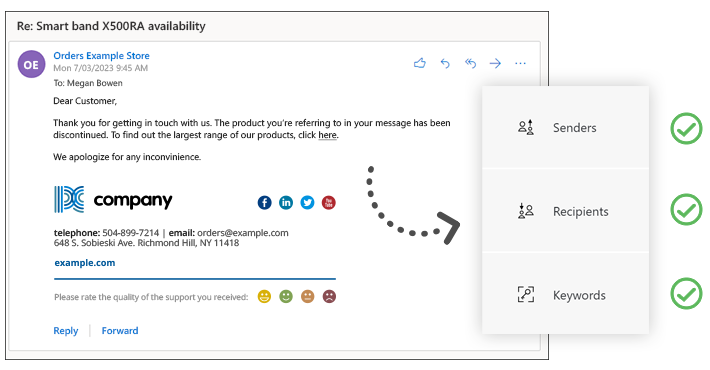The height and width of the screenshot is (370, 710).
Task: Click the Reply all double-arrow icon
Action: tap(470, 63)
